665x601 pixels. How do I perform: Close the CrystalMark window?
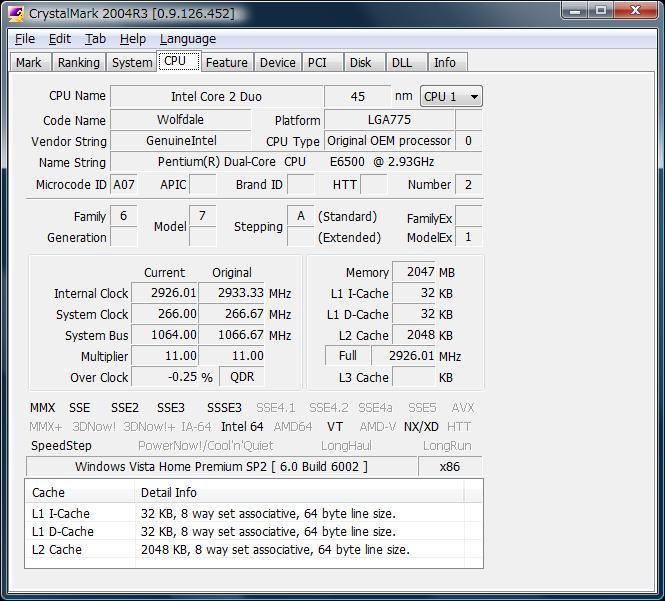(x=635, y=10)
